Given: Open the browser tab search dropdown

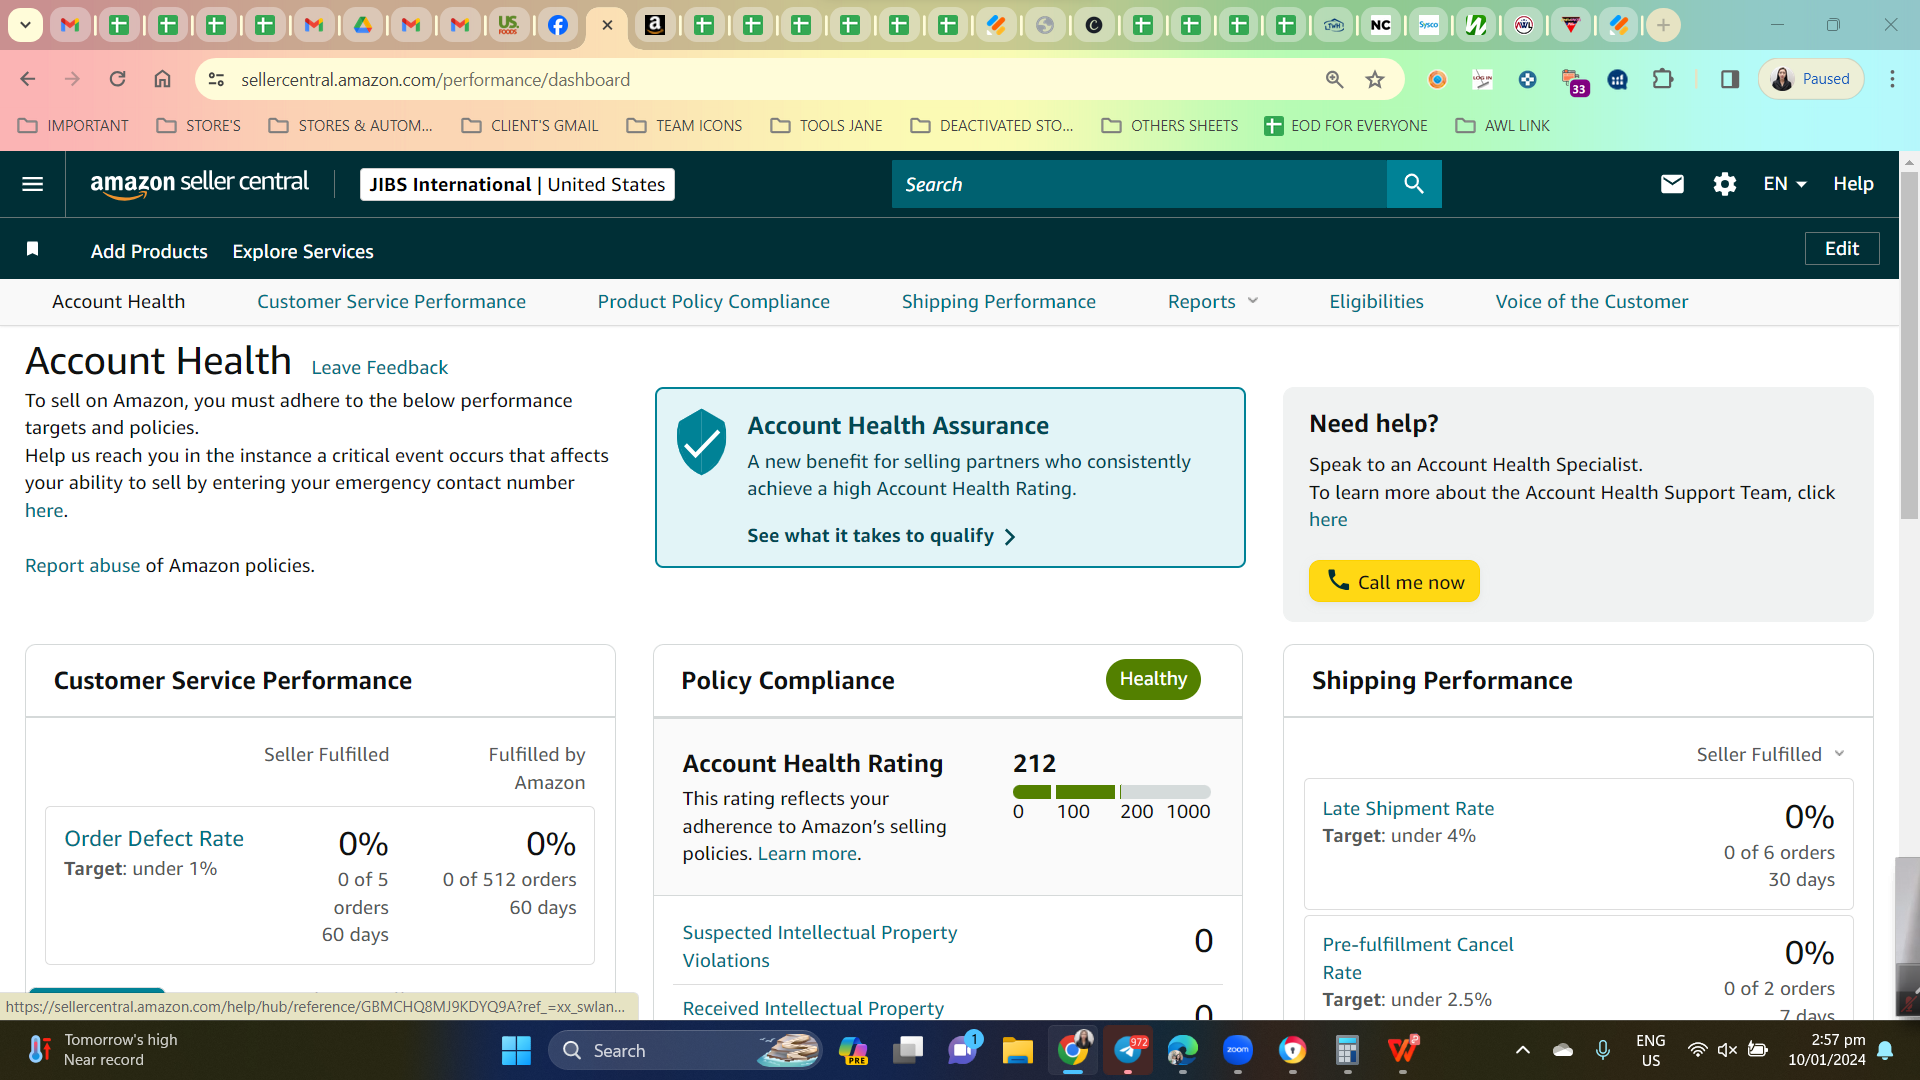Looking at the screenshot, I should pyautogui.click(x=25, y=25).
